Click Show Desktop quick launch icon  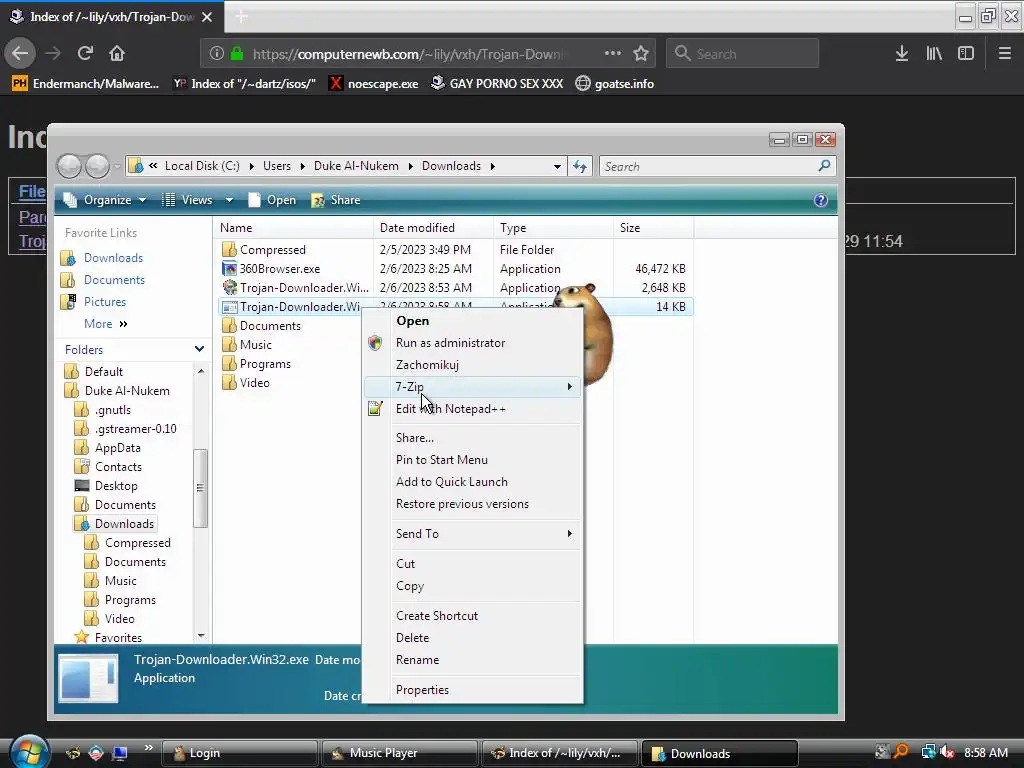[120, 753]
